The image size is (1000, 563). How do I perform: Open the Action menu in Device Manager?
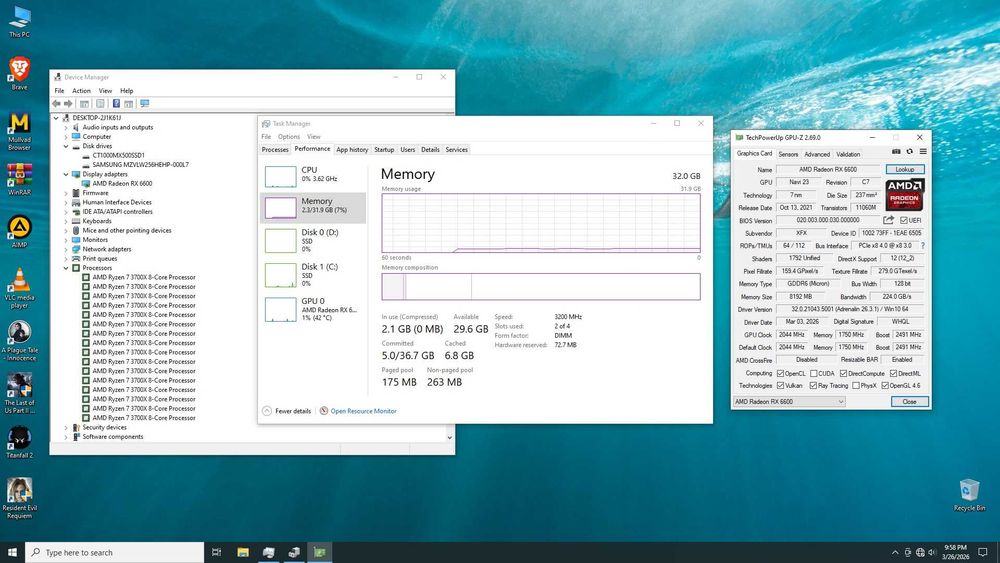[x=81, y=91]
